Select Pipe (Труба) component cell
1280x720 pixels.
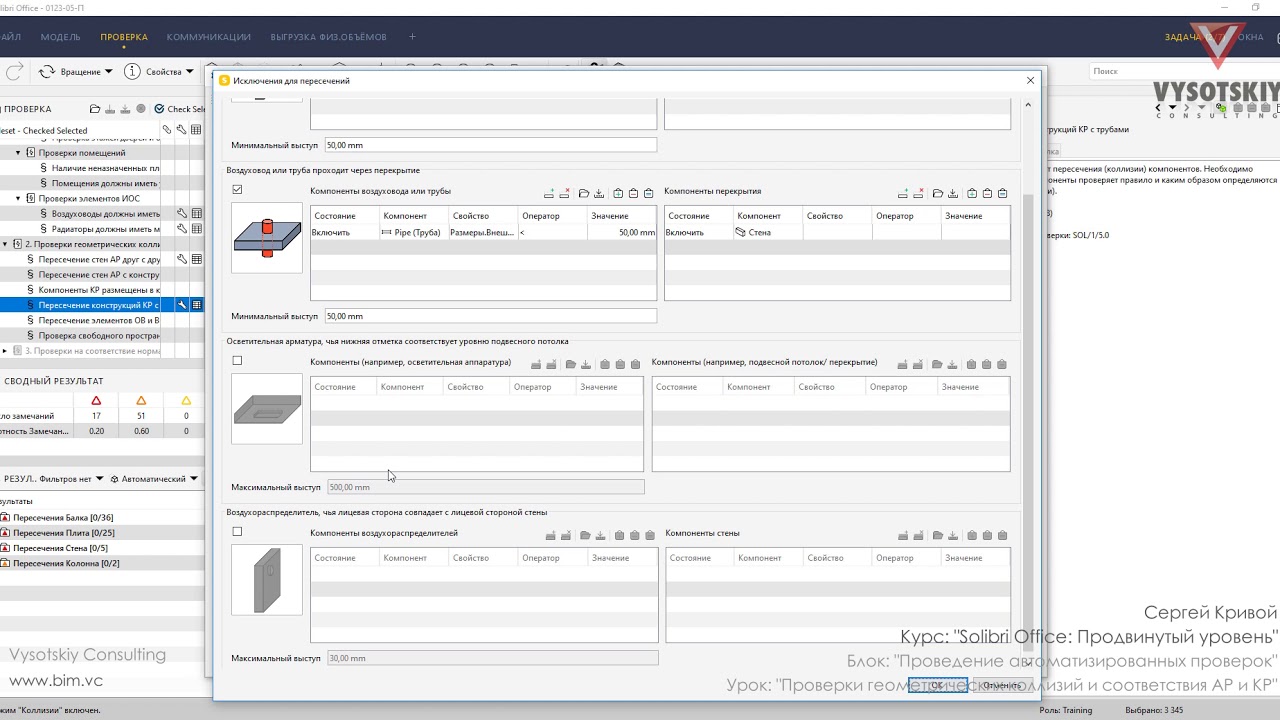click(414, 232)
